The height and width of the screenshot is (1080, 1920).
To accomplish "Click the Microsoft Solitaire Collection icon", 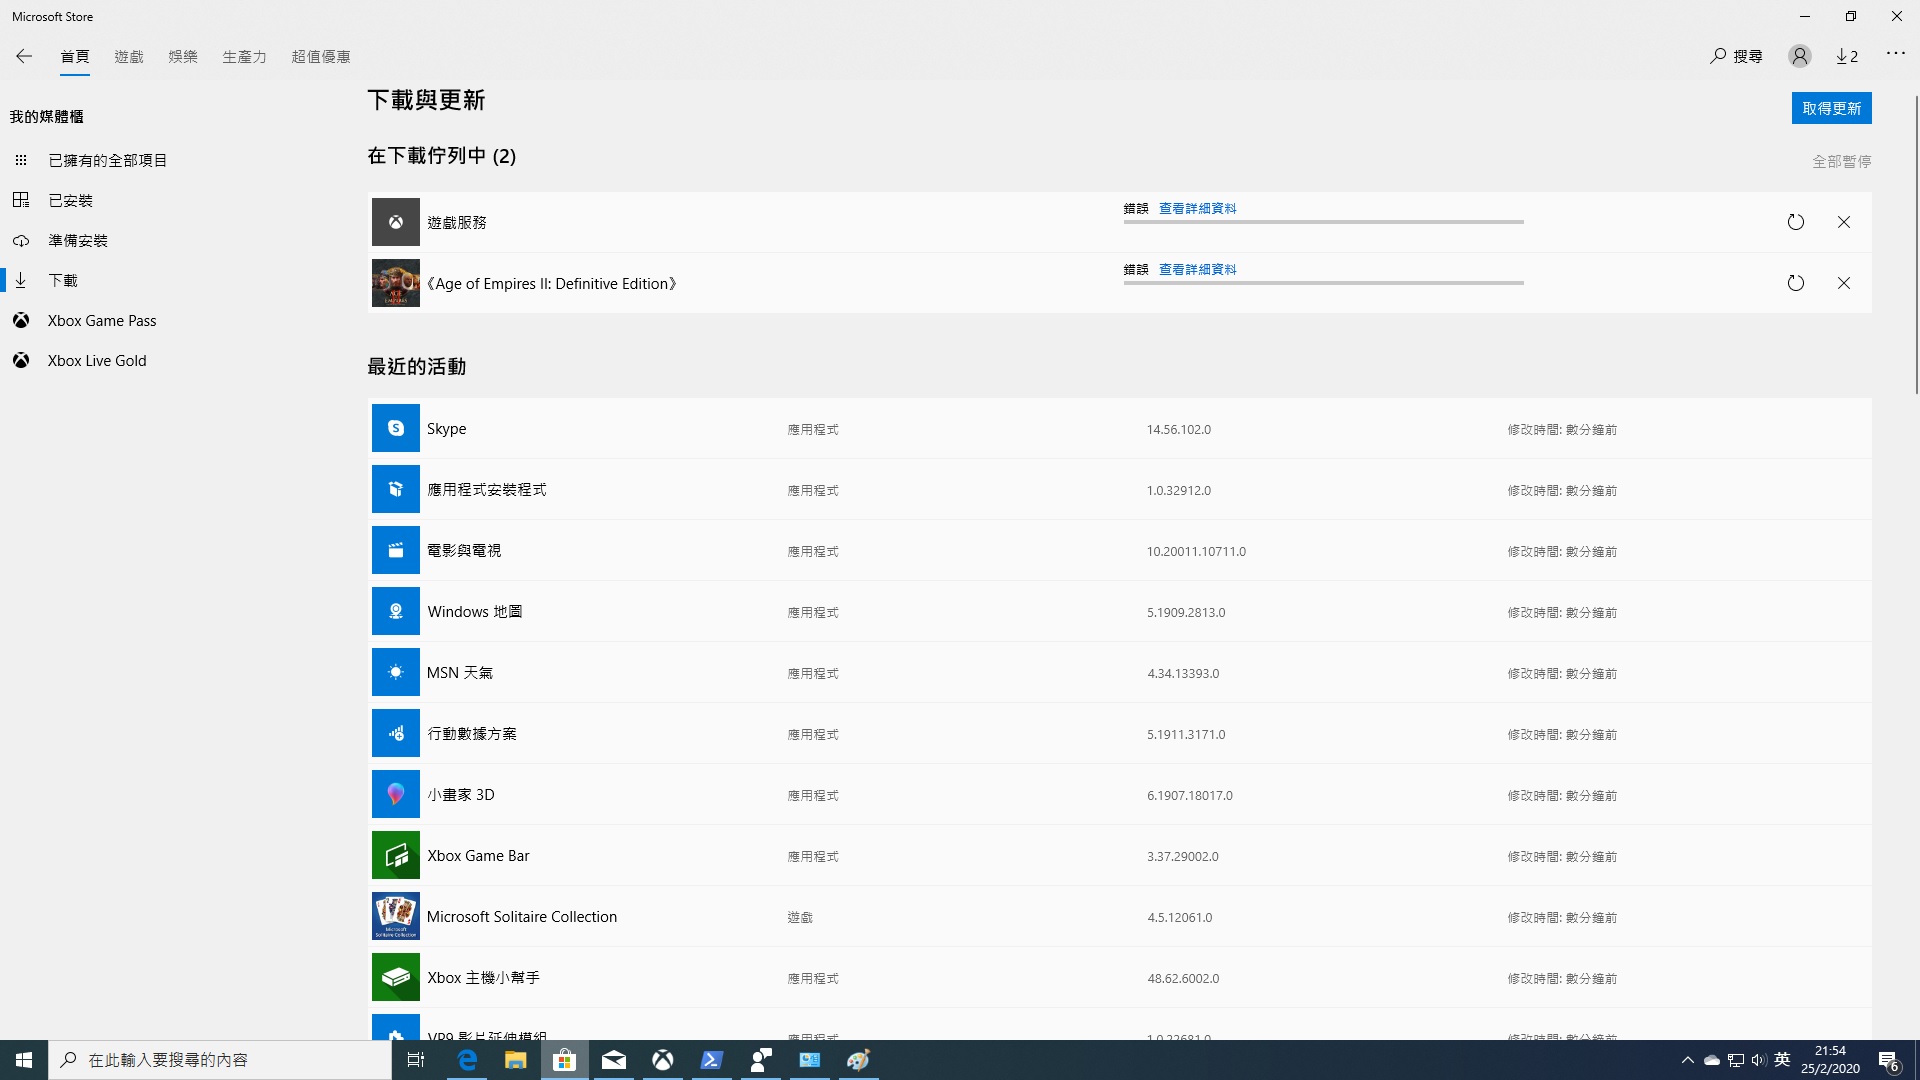I will point(396,916).
